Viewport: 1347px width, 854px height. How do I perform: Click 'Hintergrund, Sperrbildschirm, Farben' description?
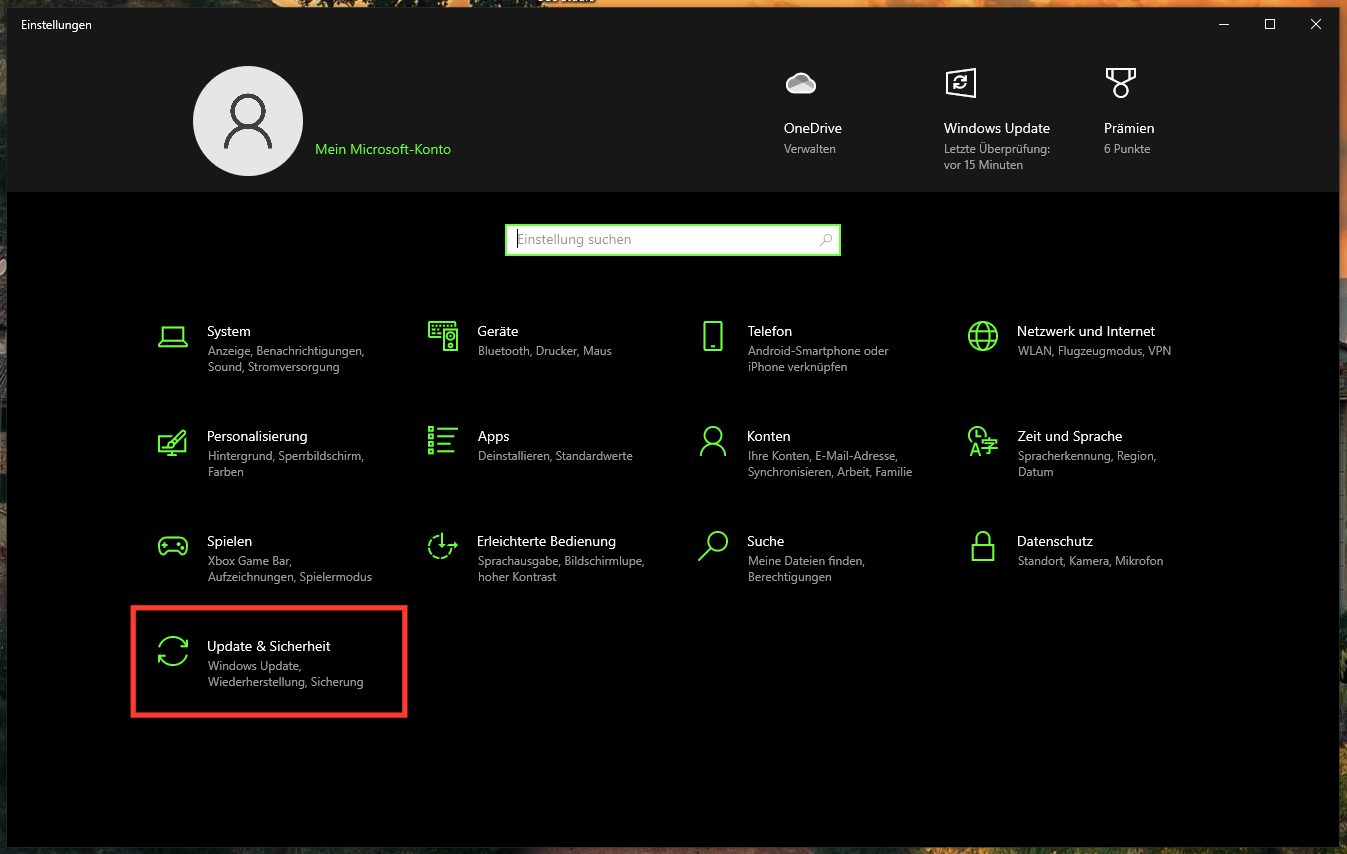click(285, 464)
